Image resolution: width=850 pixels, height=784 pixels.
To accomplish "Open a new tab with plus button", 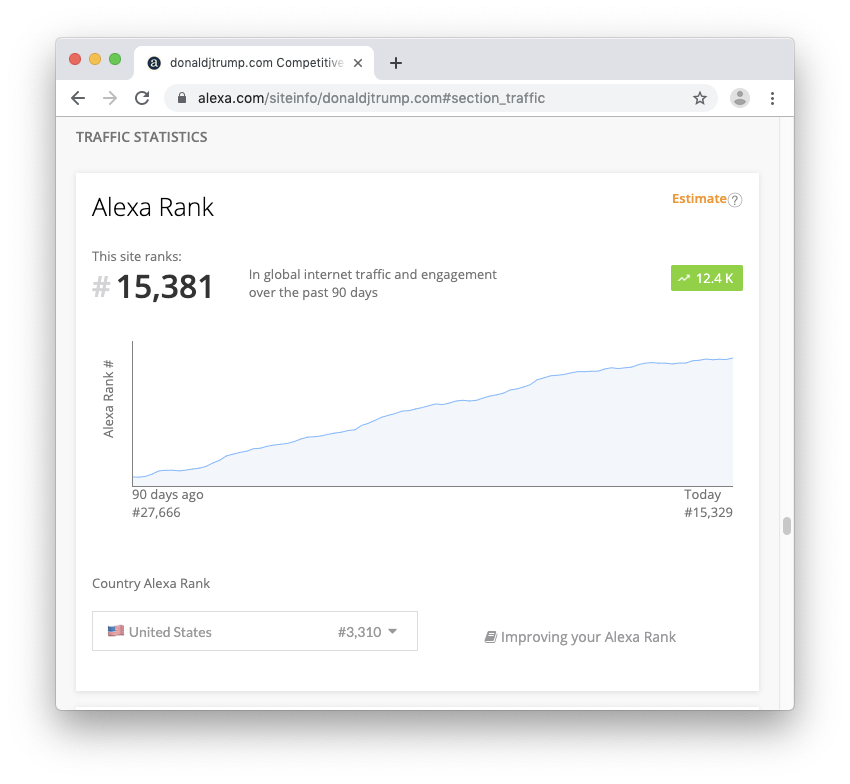I will (x=396, y=63).
